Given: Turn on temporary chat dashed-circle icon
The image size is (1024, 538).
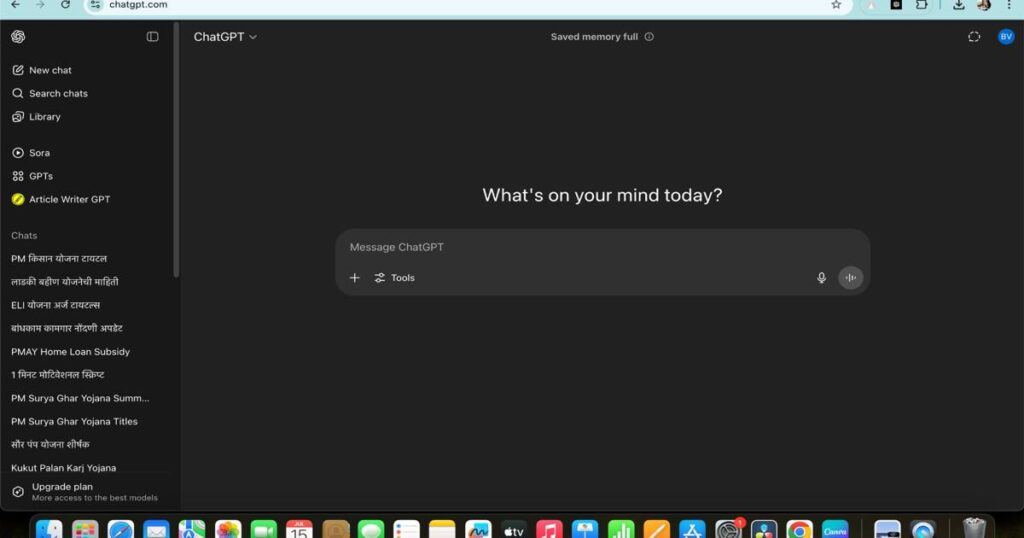Looking at the screenshot, I should (x=974, y=37).
